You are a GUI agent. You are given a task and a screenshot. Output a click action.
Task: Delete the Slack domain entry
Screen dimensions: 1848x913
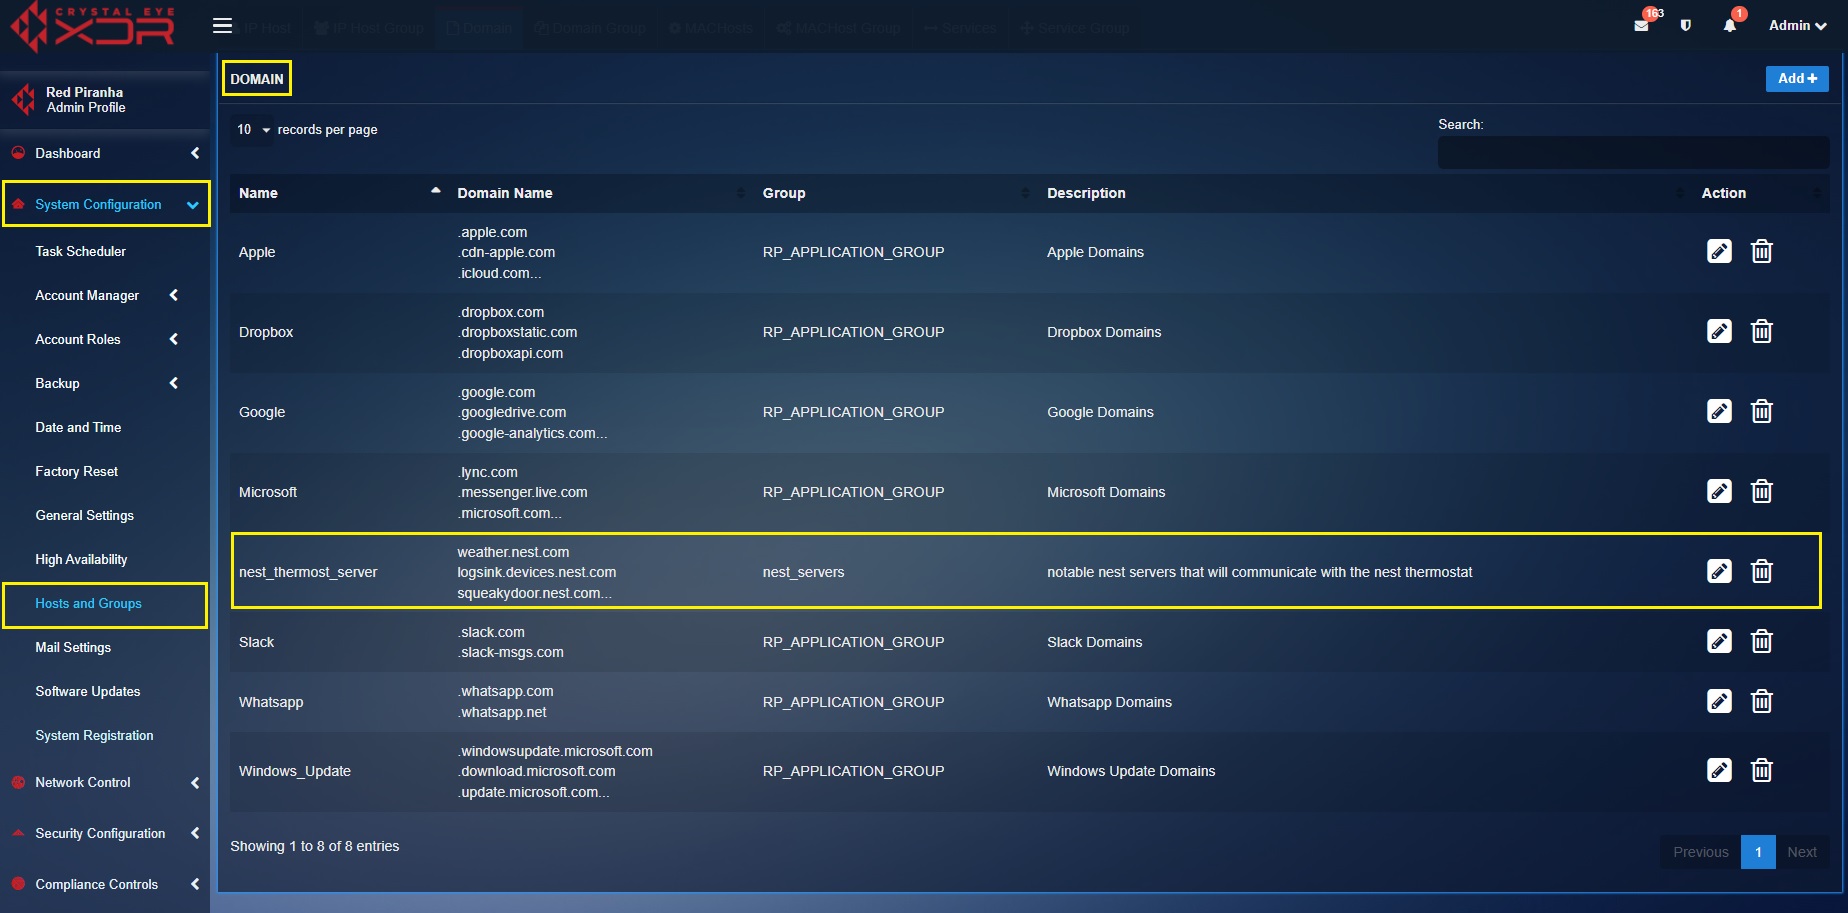pos(1762,641)
